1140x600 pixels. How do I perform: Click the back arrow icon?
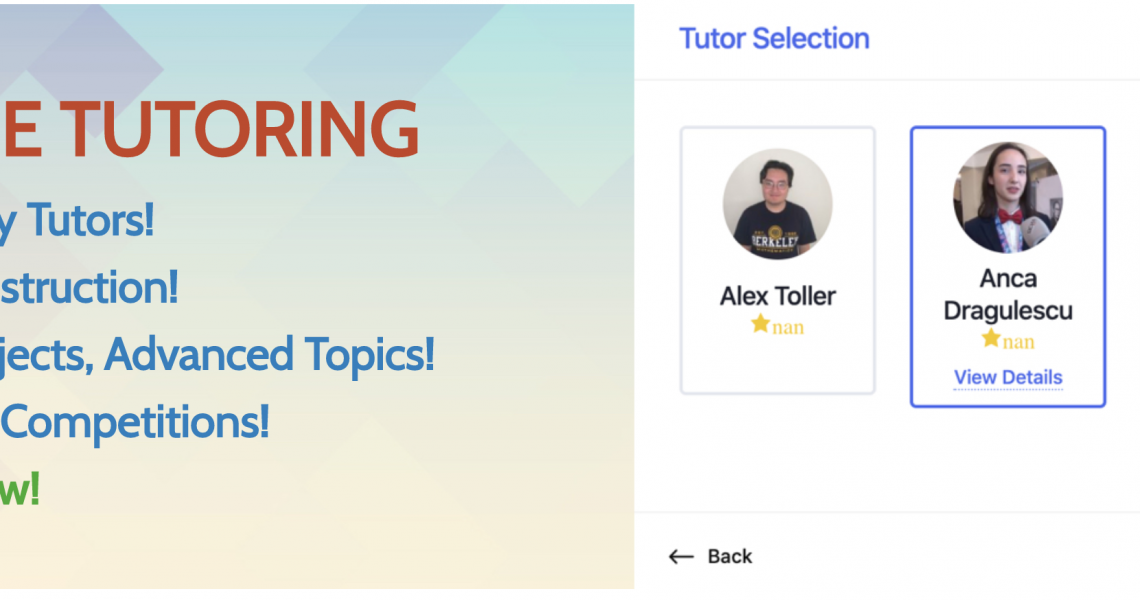pyautogui.click(x=681, y=556)
